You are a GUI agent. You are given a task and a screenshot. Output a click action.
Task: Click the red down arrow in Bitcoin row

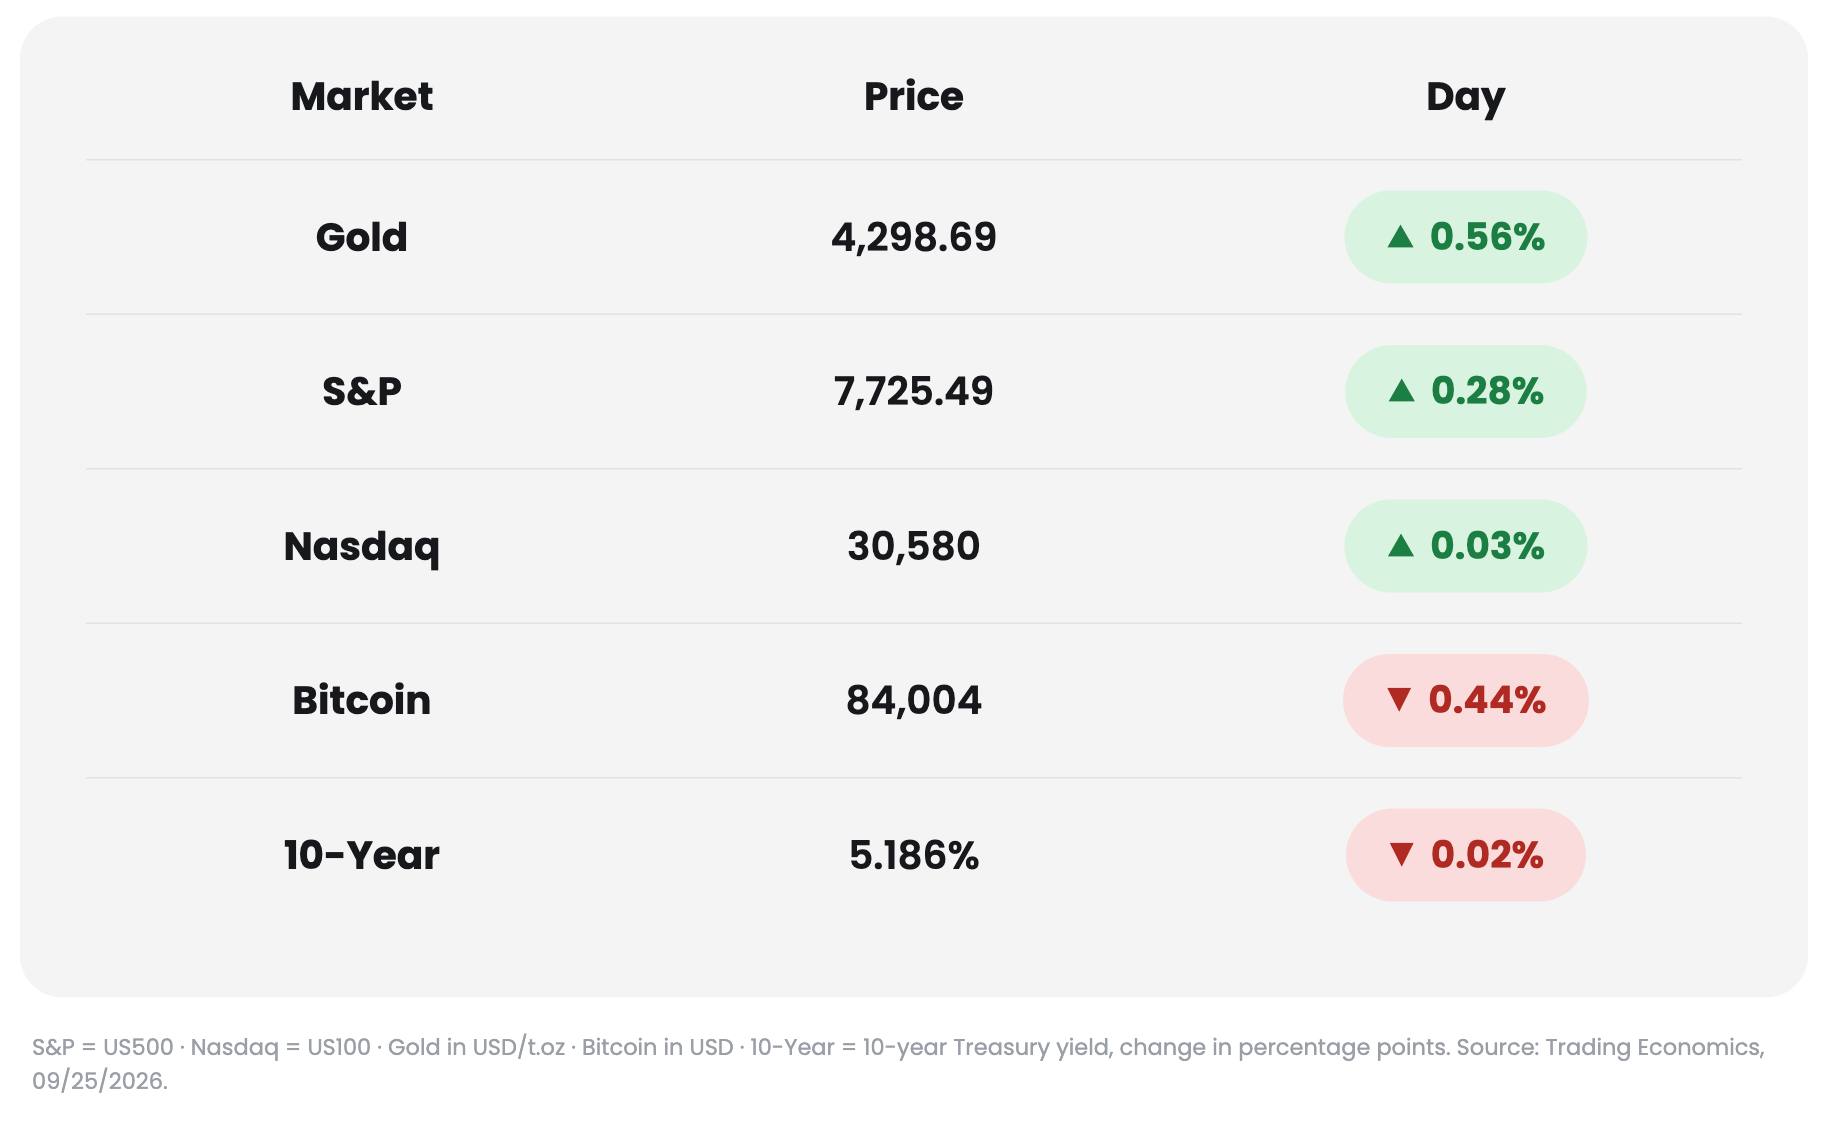[1399, 700]
